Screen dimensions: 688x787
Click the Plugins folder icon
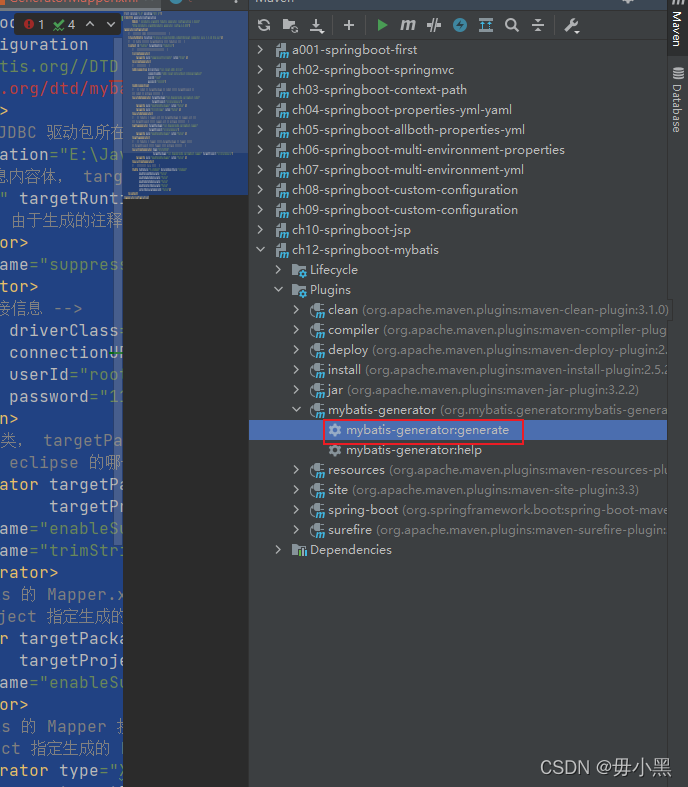(300, 290)
